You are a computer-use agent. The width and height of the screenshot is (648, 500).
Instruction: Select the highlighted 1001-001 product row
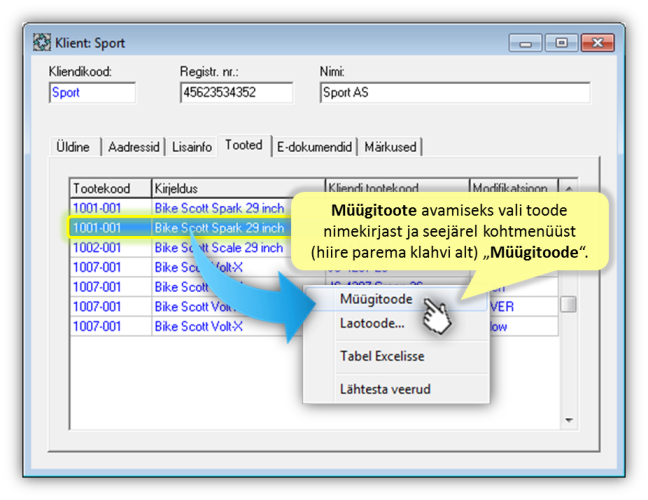[x=180, y=228]
